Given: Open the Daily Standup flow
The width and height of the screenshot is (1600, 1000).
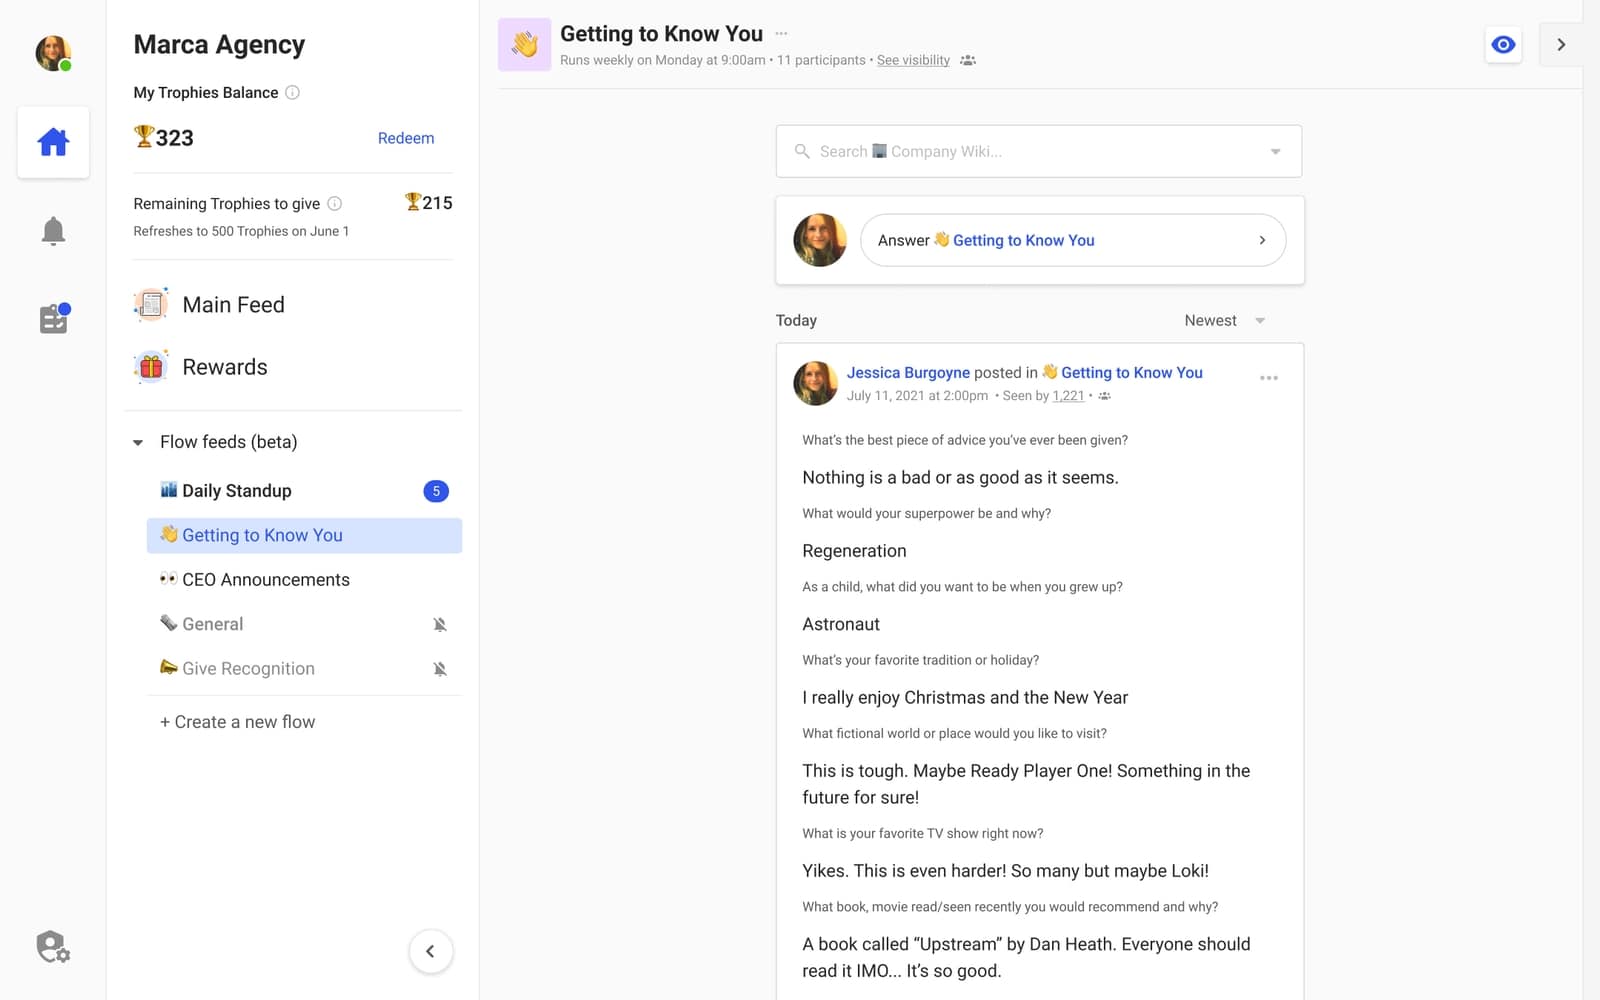Looking at the screenshot, I should coord(236,491).
